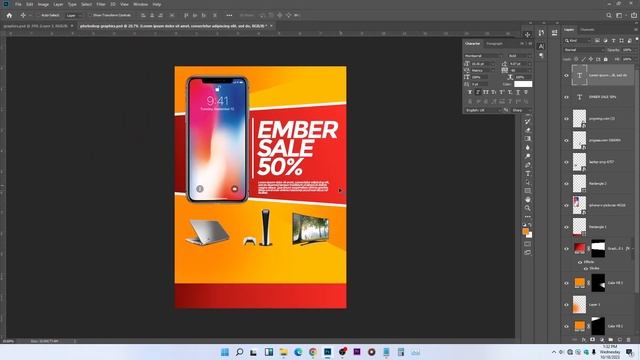Click Create new layer icon
Viewport: 640px width, 360px height.
pos(620,340)
